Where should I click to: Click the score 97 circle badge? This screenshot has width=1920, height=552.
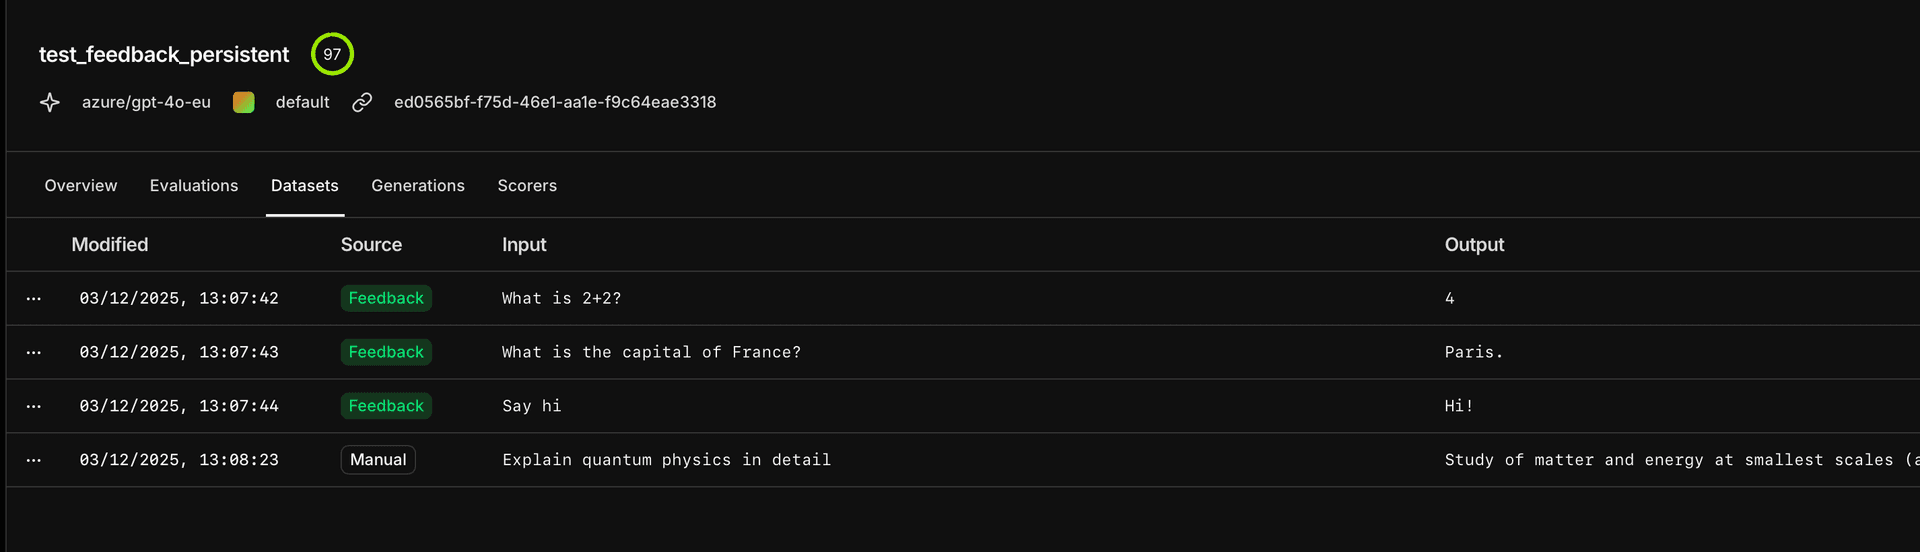[x=332, y=54]
